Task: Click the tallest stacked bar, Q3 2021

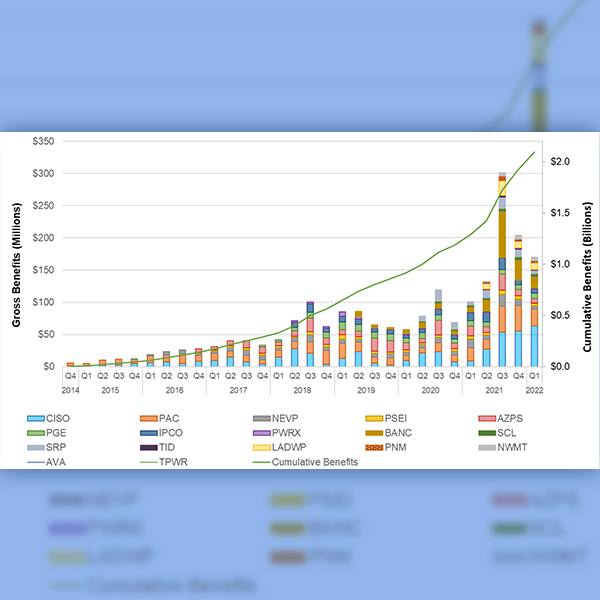Action: tap(502, 270)
